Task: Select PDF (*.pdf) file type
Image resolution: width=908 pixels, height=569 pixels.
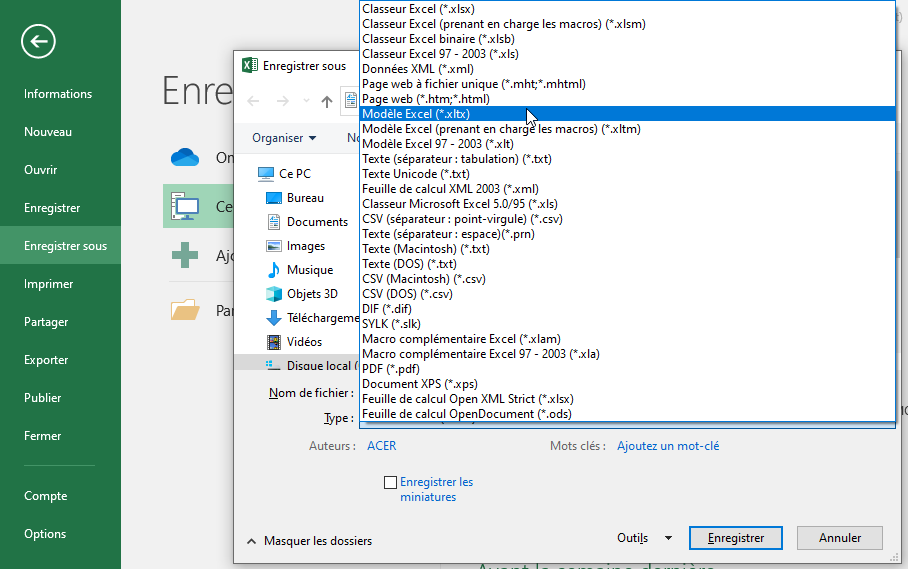Action: click(x=627, y=369)
